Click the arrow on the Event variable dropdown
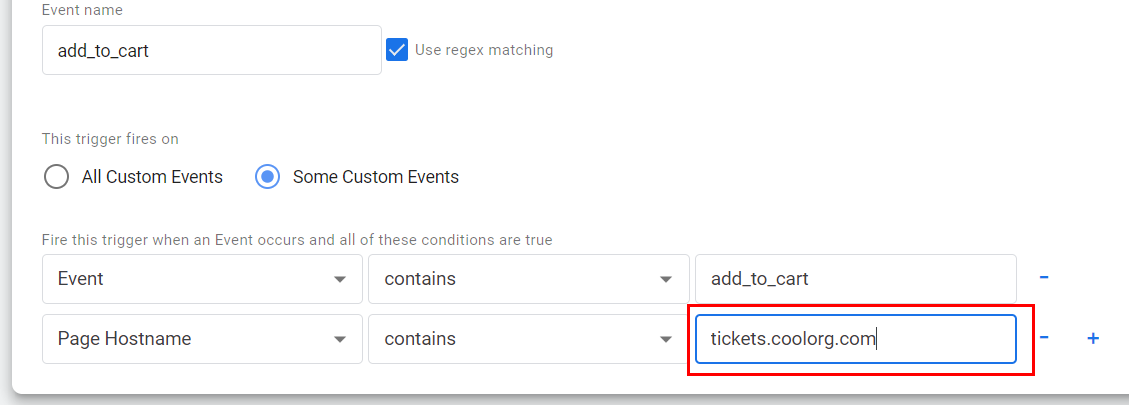 (x=340, y=280)
